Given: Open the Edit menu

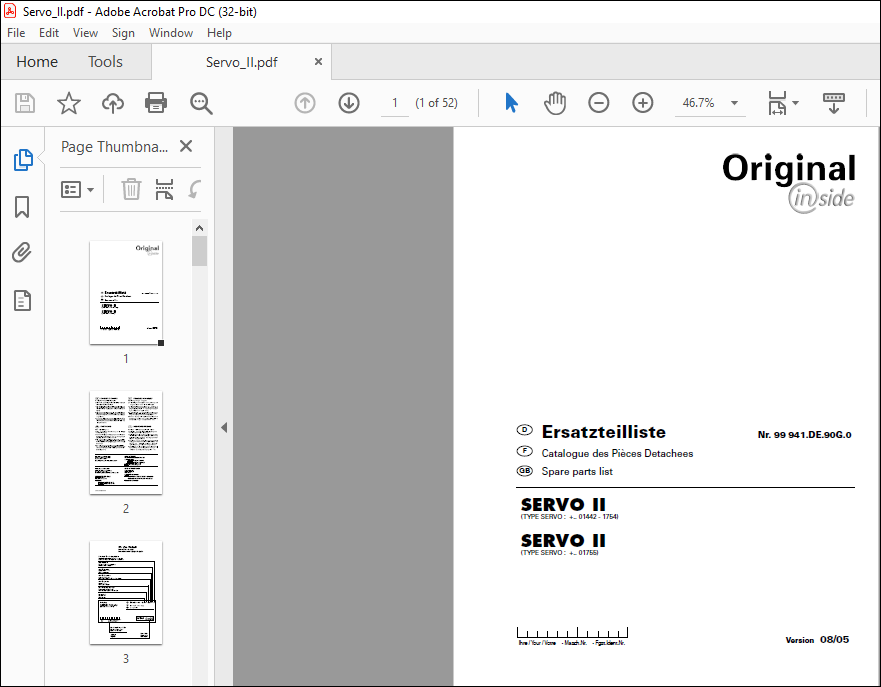Looking at the screenshot, I should click(x=49, y=33).
